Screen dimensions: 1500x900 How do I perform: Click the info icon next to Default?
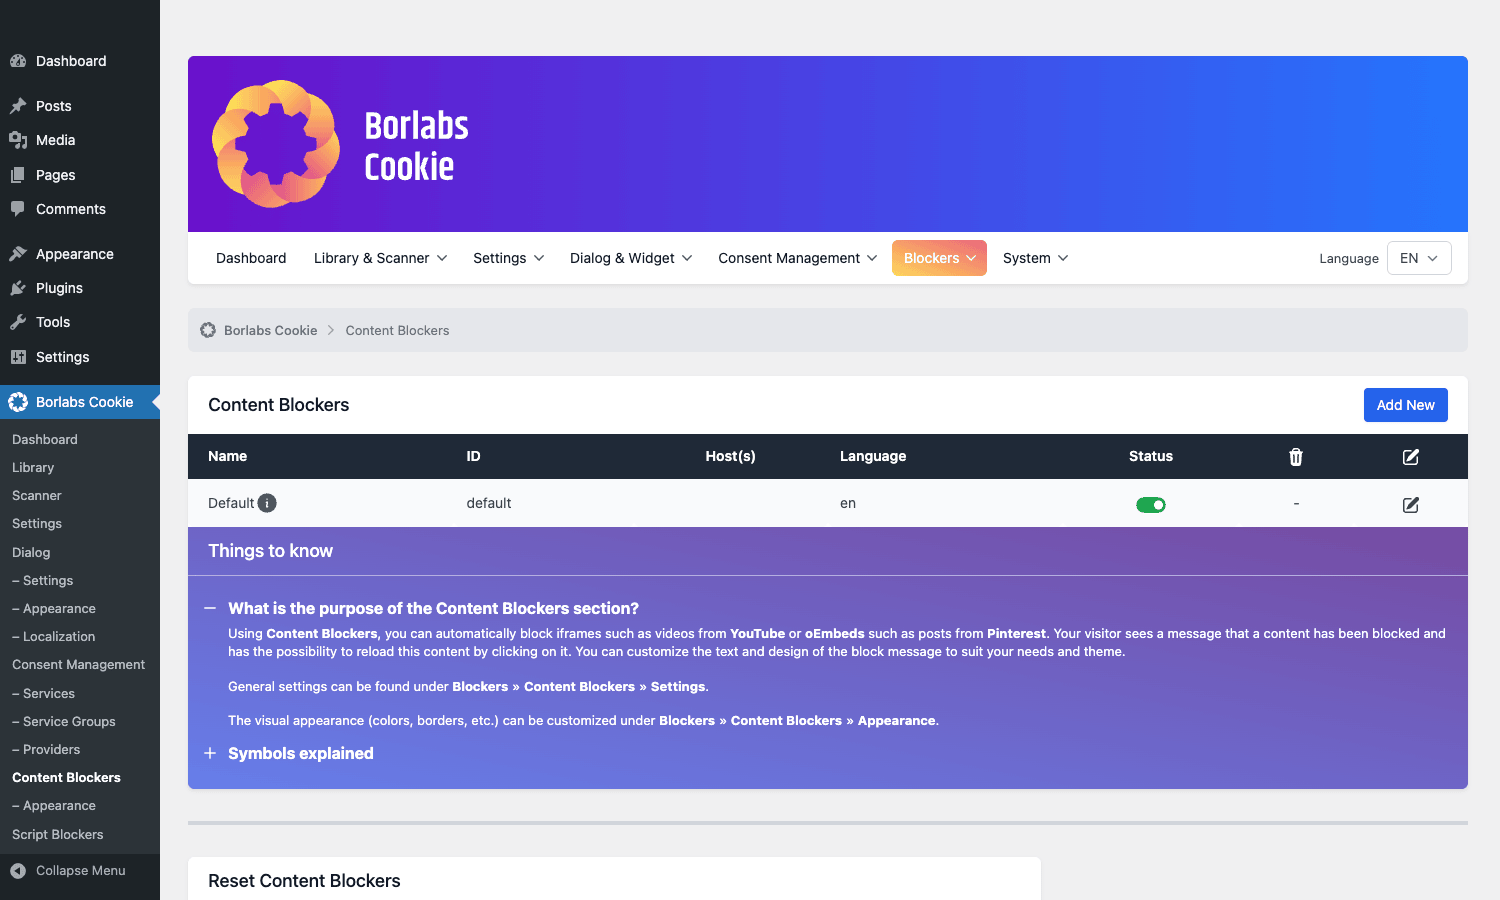point(267,503)
